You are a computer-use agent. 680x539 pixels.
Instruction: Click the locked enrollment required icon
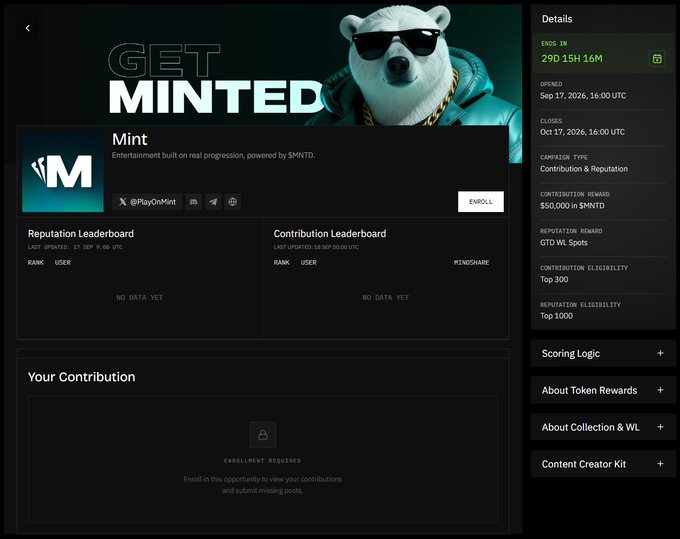click(263, 434)
